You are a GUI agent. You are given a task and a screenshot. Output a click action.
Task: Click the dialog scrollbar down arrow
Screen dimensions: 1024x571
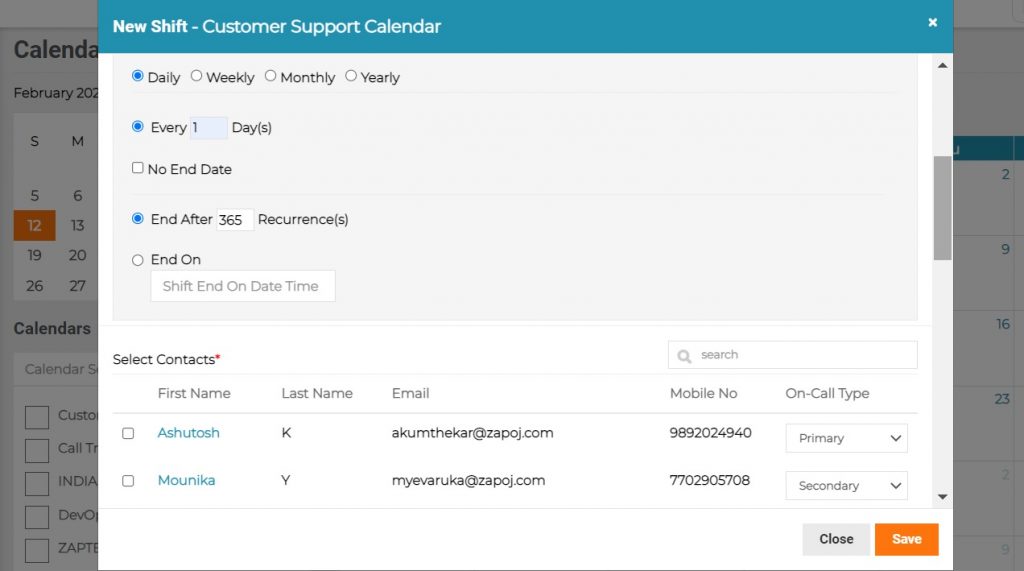(942, 497)
